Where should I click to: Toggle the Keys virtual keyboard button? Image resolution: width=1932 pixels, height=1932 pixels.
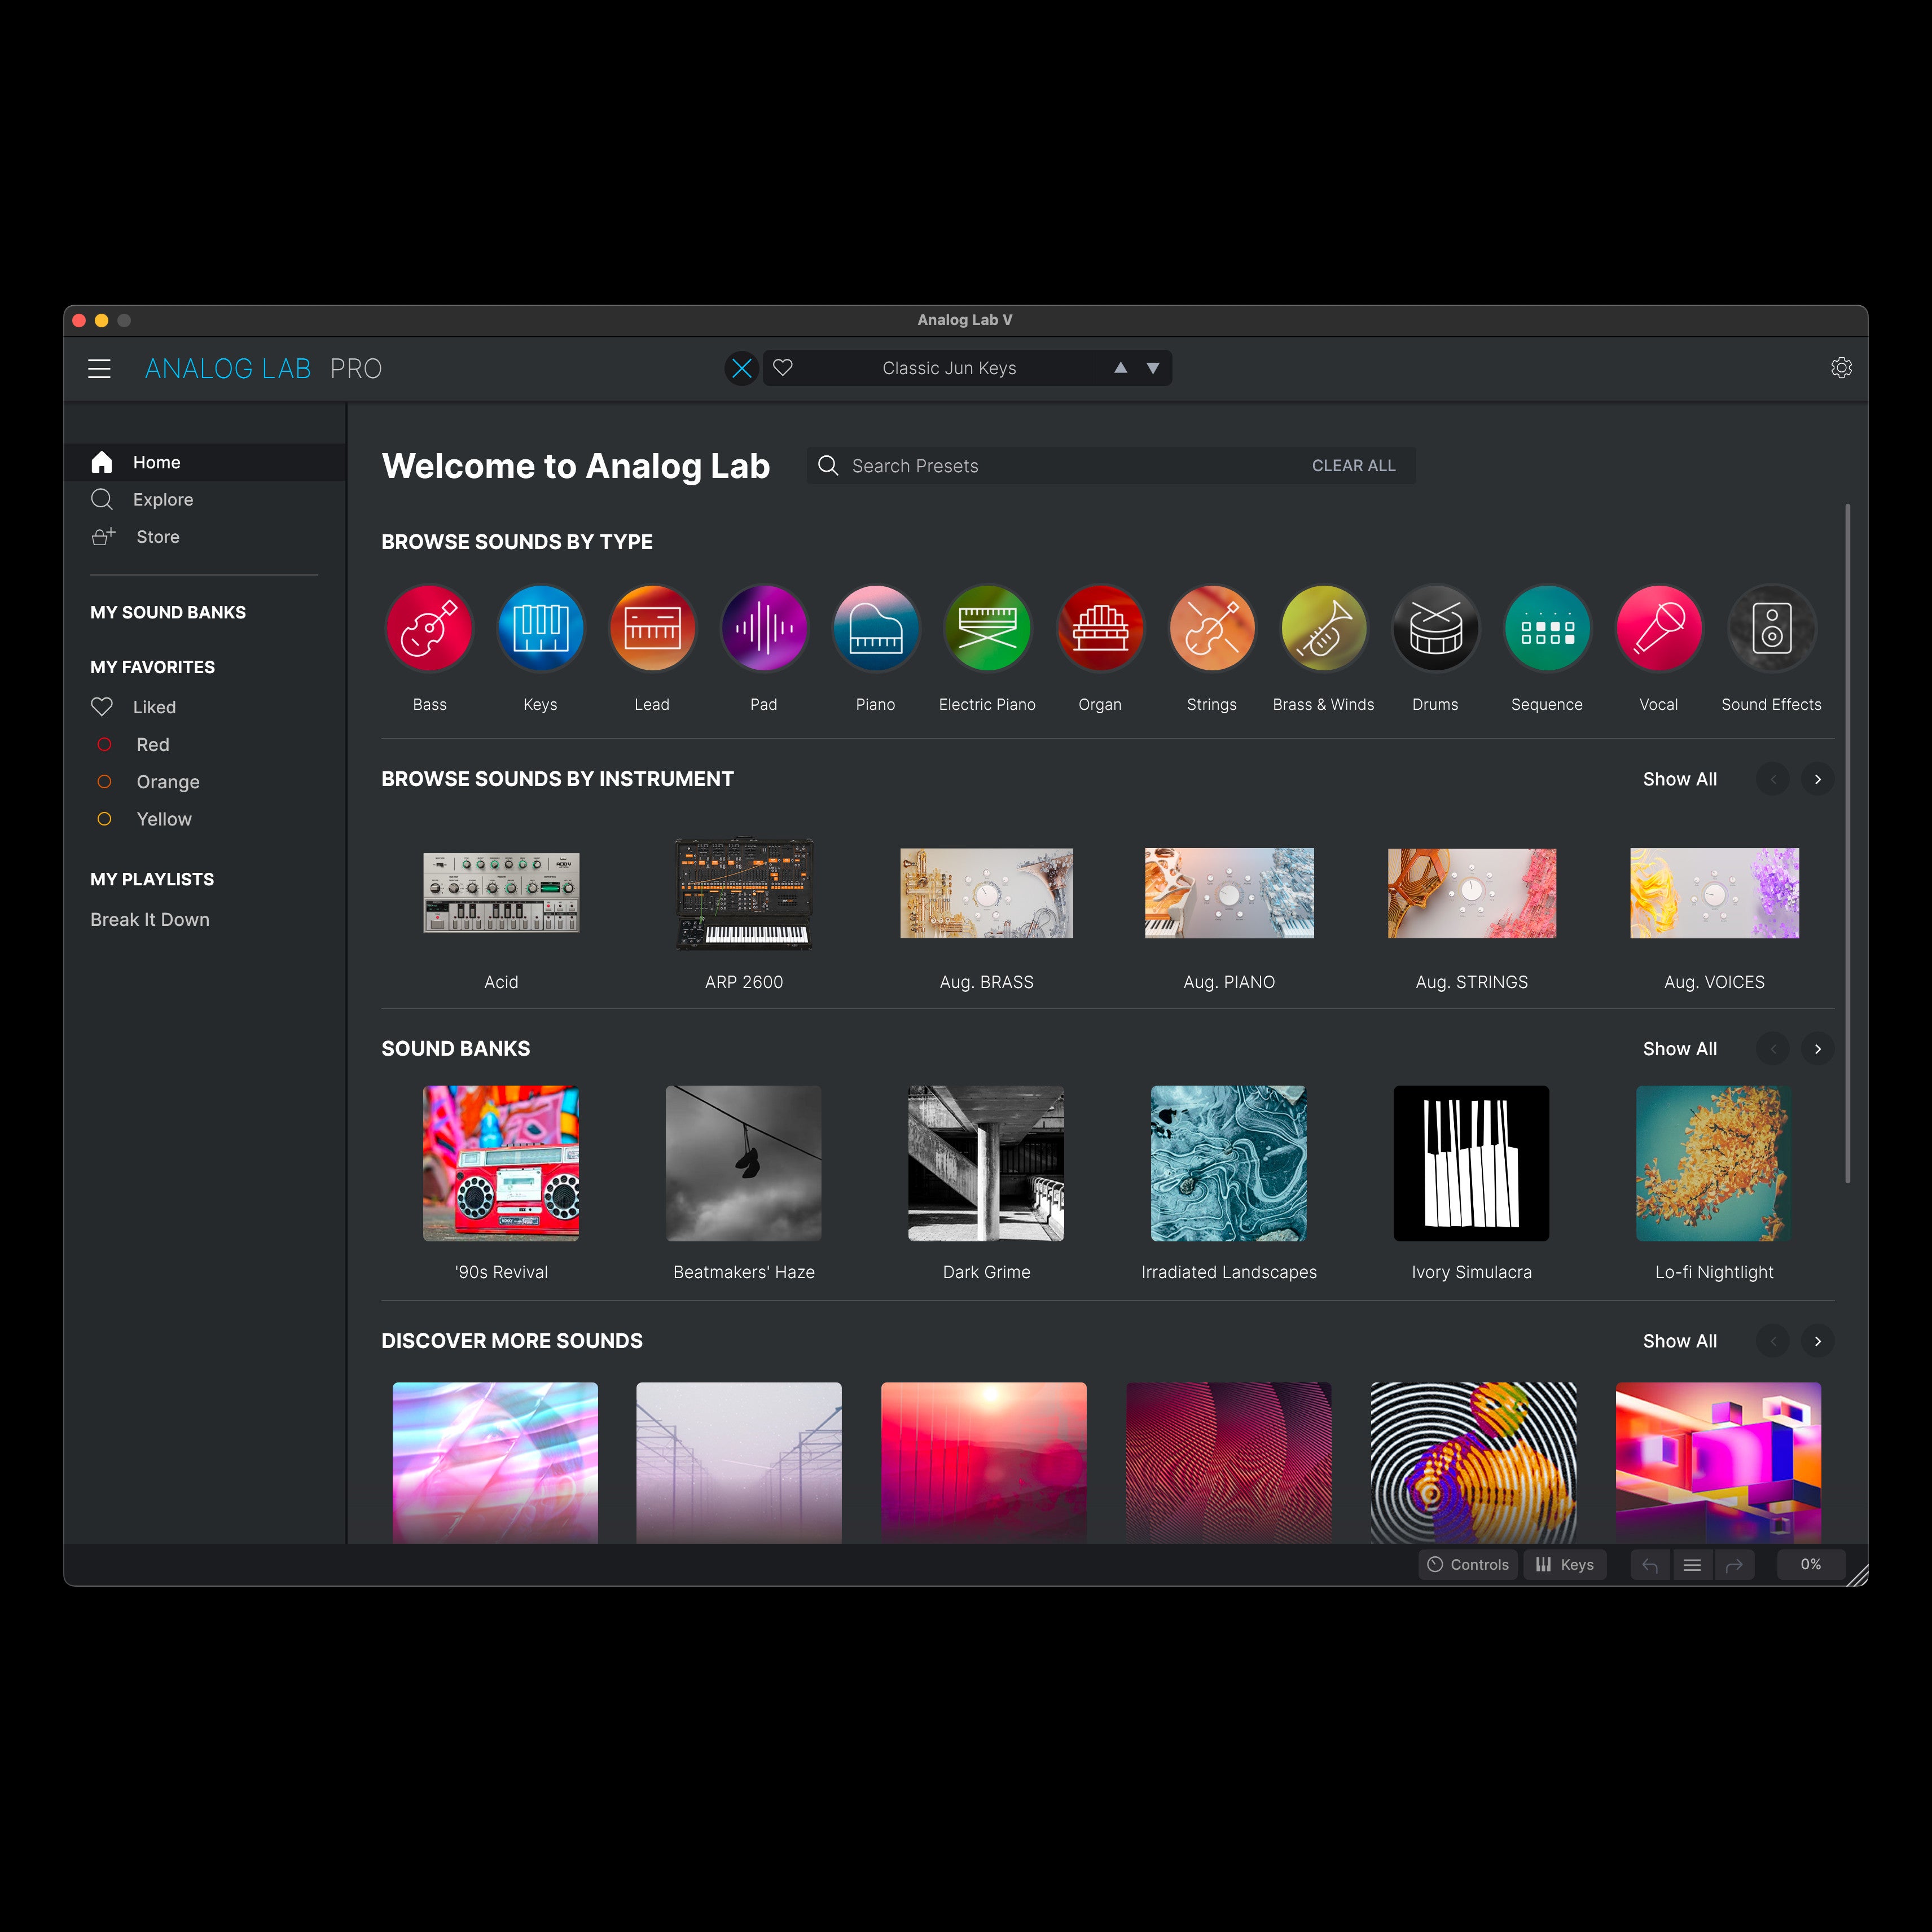point(1565,1565)
